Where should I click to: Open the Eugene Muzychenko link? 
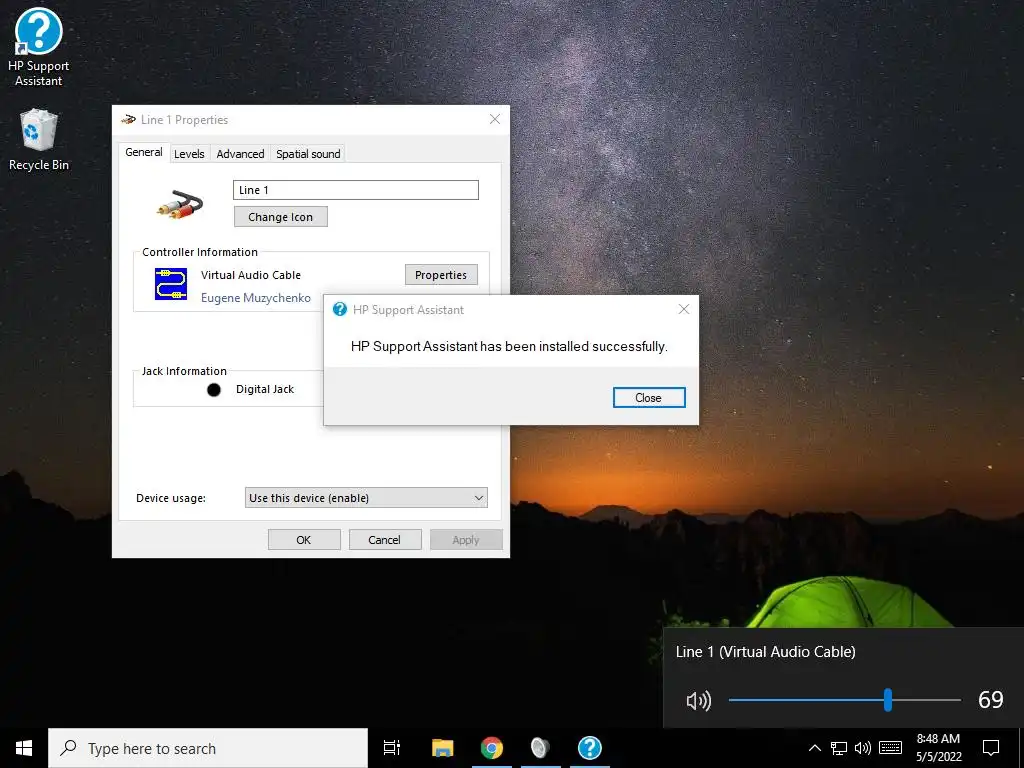click(x=255, y=298)
